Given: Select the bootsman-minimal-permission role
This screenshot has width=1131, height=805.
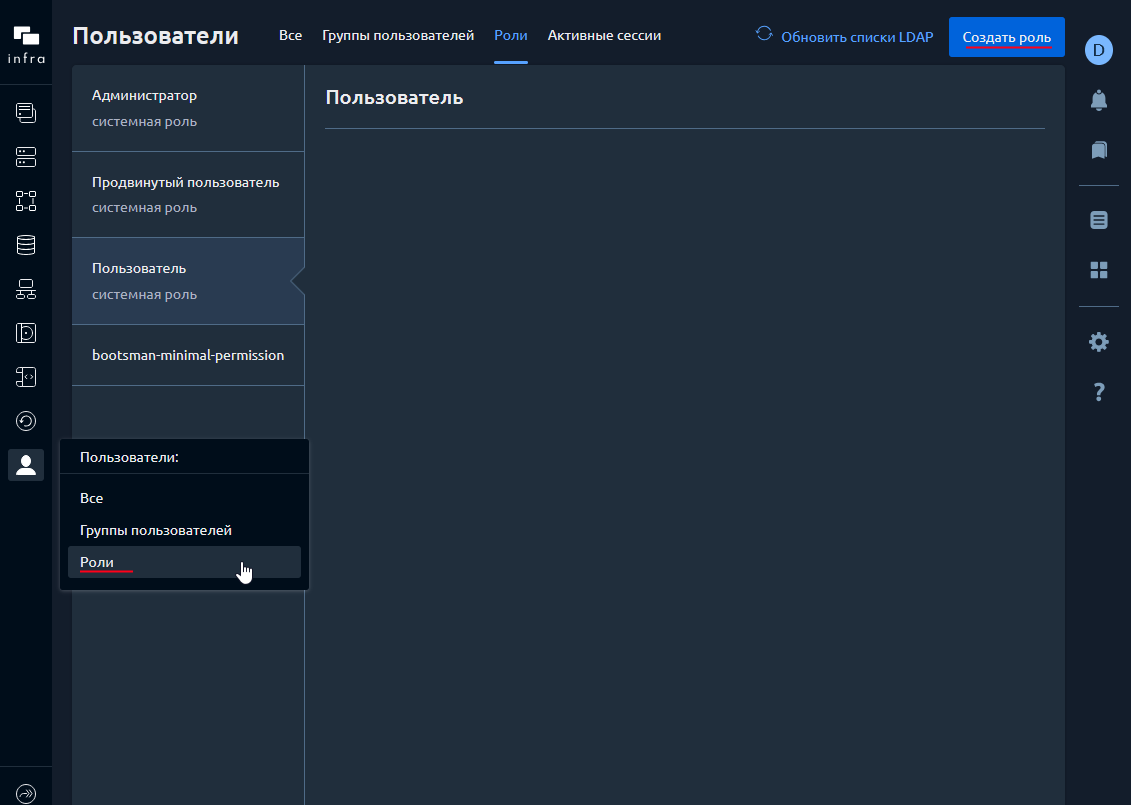Looking at the screenshot, I should point(188,355).
